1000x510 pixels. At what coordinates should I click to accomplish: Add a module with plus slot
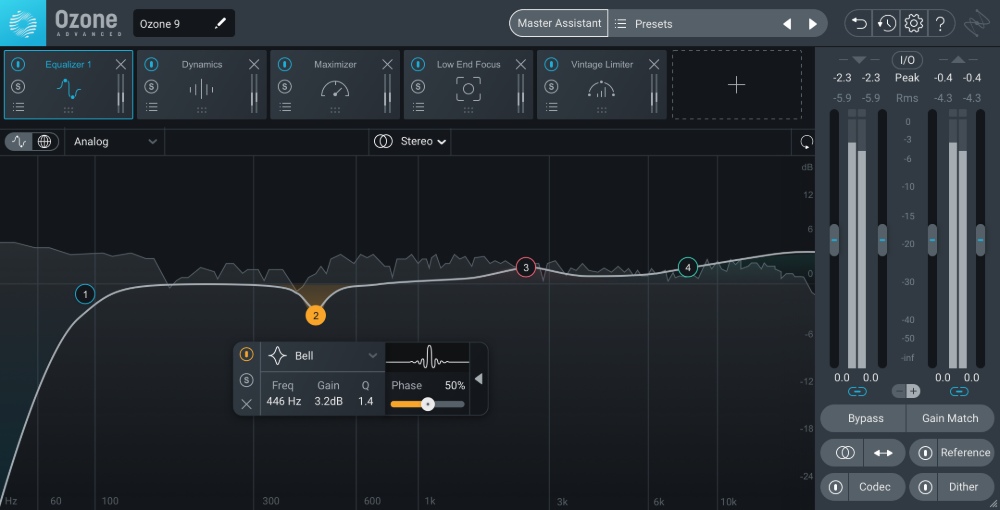pyautogui.click(x=736, y=85)
